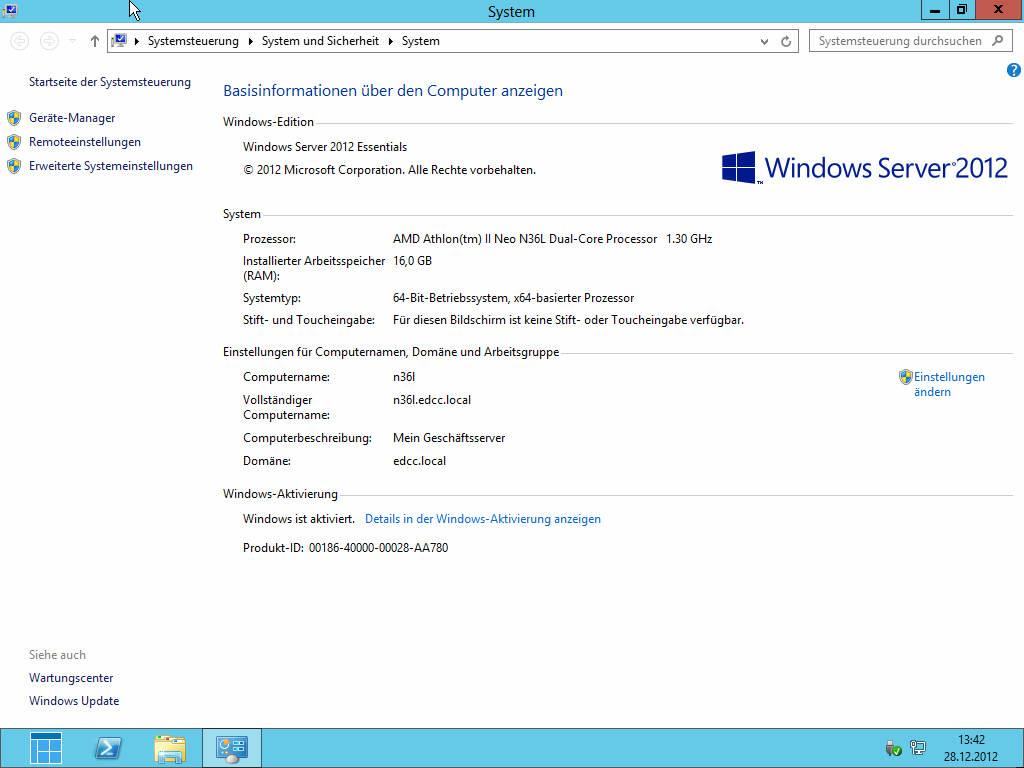Click the computer icon in address bar
Viewport: 1024px width, 768px height.
[x=119, y=40]
